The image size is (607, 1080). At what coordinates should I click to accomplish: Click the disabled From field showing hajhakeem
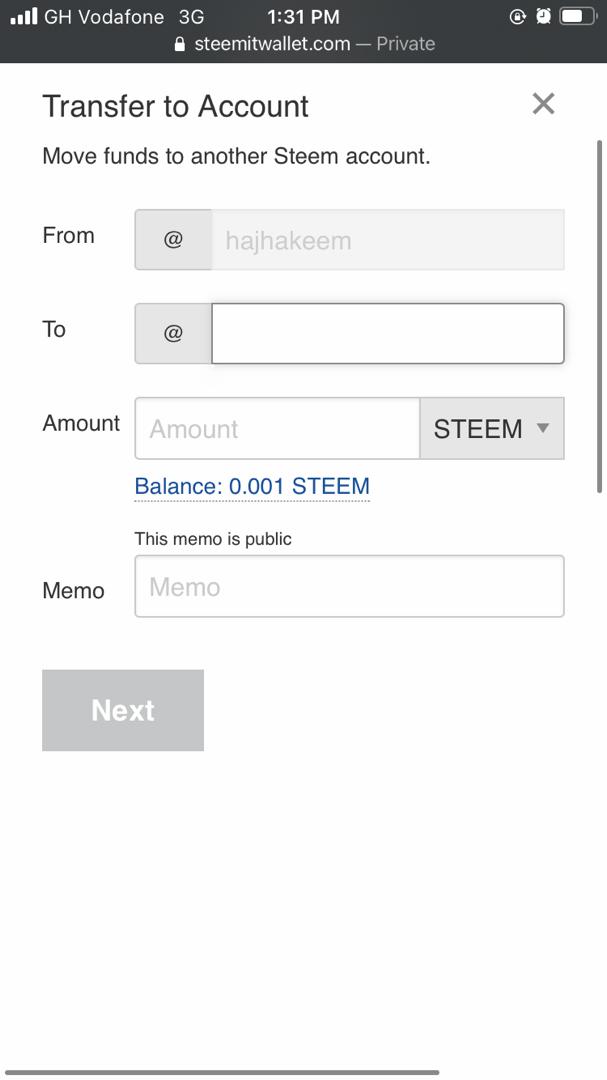point(387,240)
